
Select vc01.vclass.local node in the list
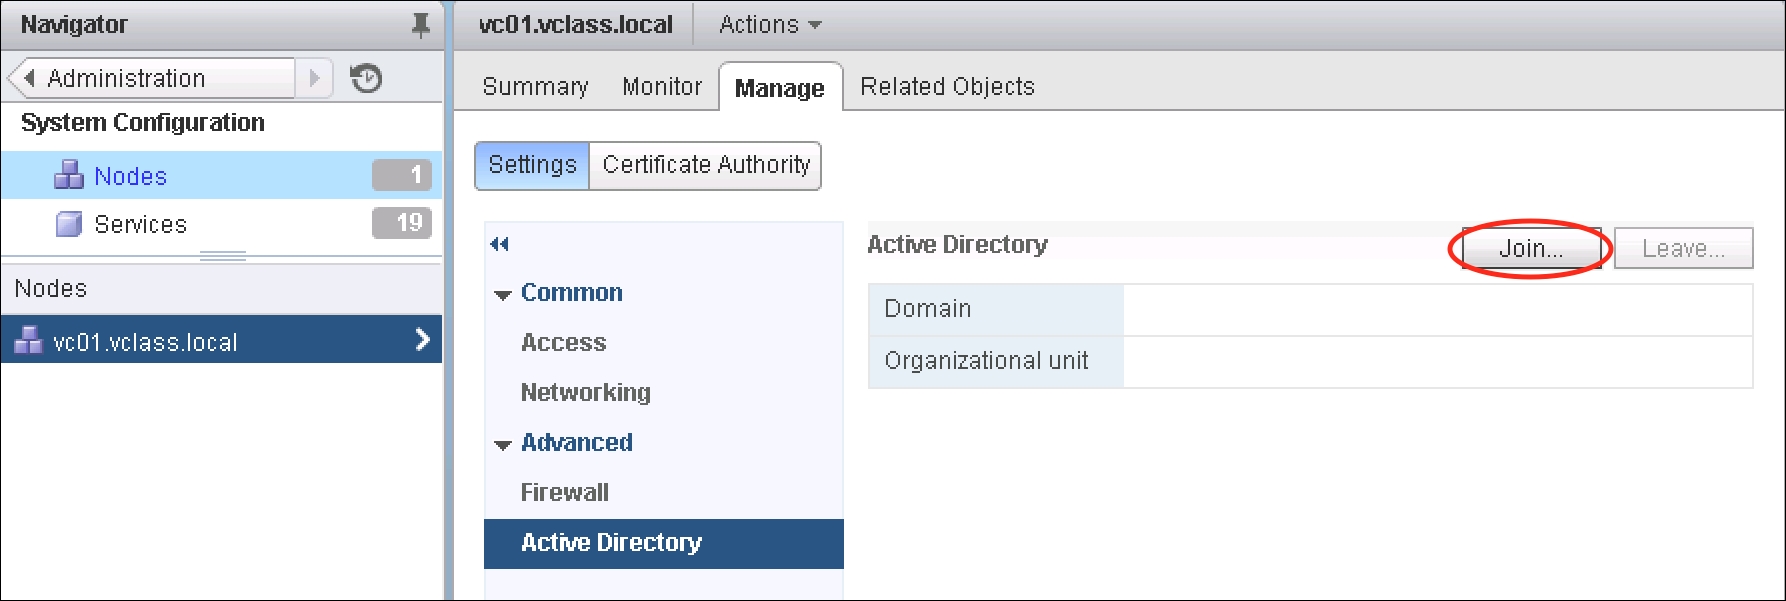coord(221,341)
